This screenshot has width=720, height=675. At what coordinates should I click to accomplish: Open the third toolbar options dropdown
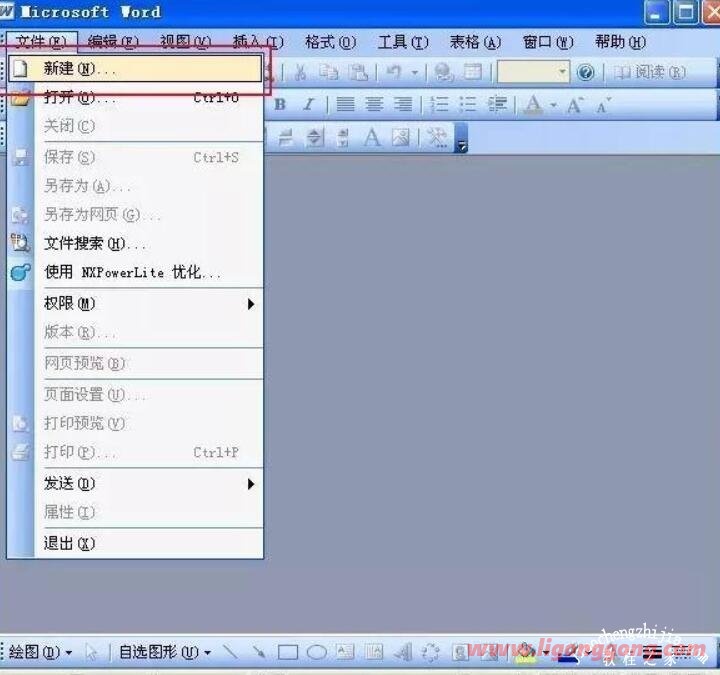[x=461, y=138]
